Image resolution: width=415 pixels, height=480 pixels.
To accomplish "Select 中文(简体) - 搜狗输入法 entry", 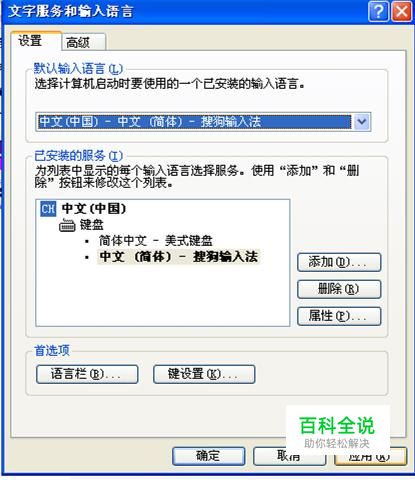I will [179, 257].
